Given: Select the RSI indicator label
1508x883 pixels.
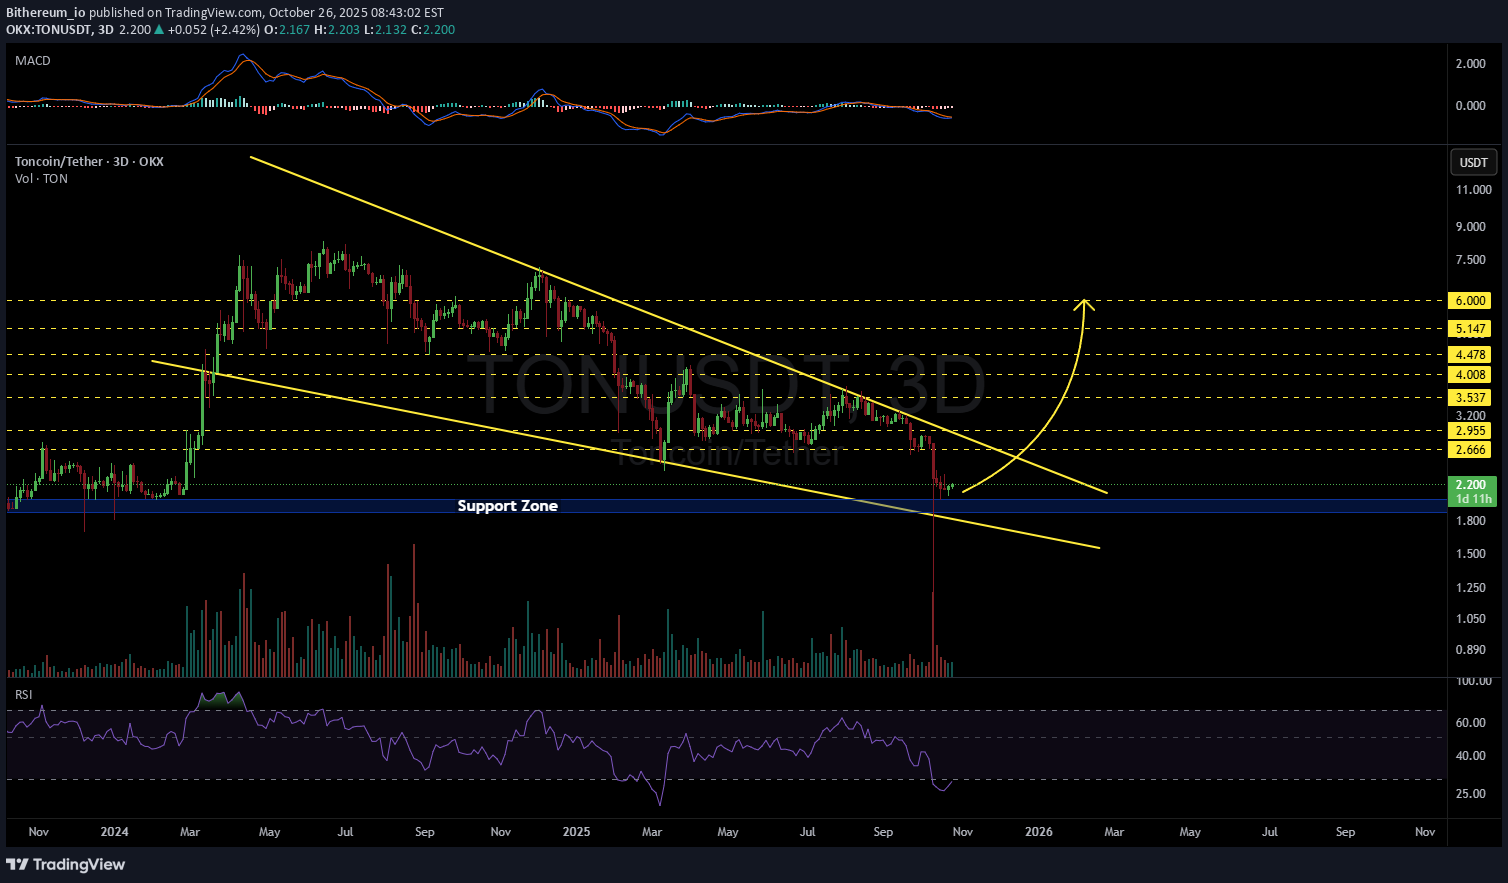Looking at the screenshot, I should (x=23, y=695).
